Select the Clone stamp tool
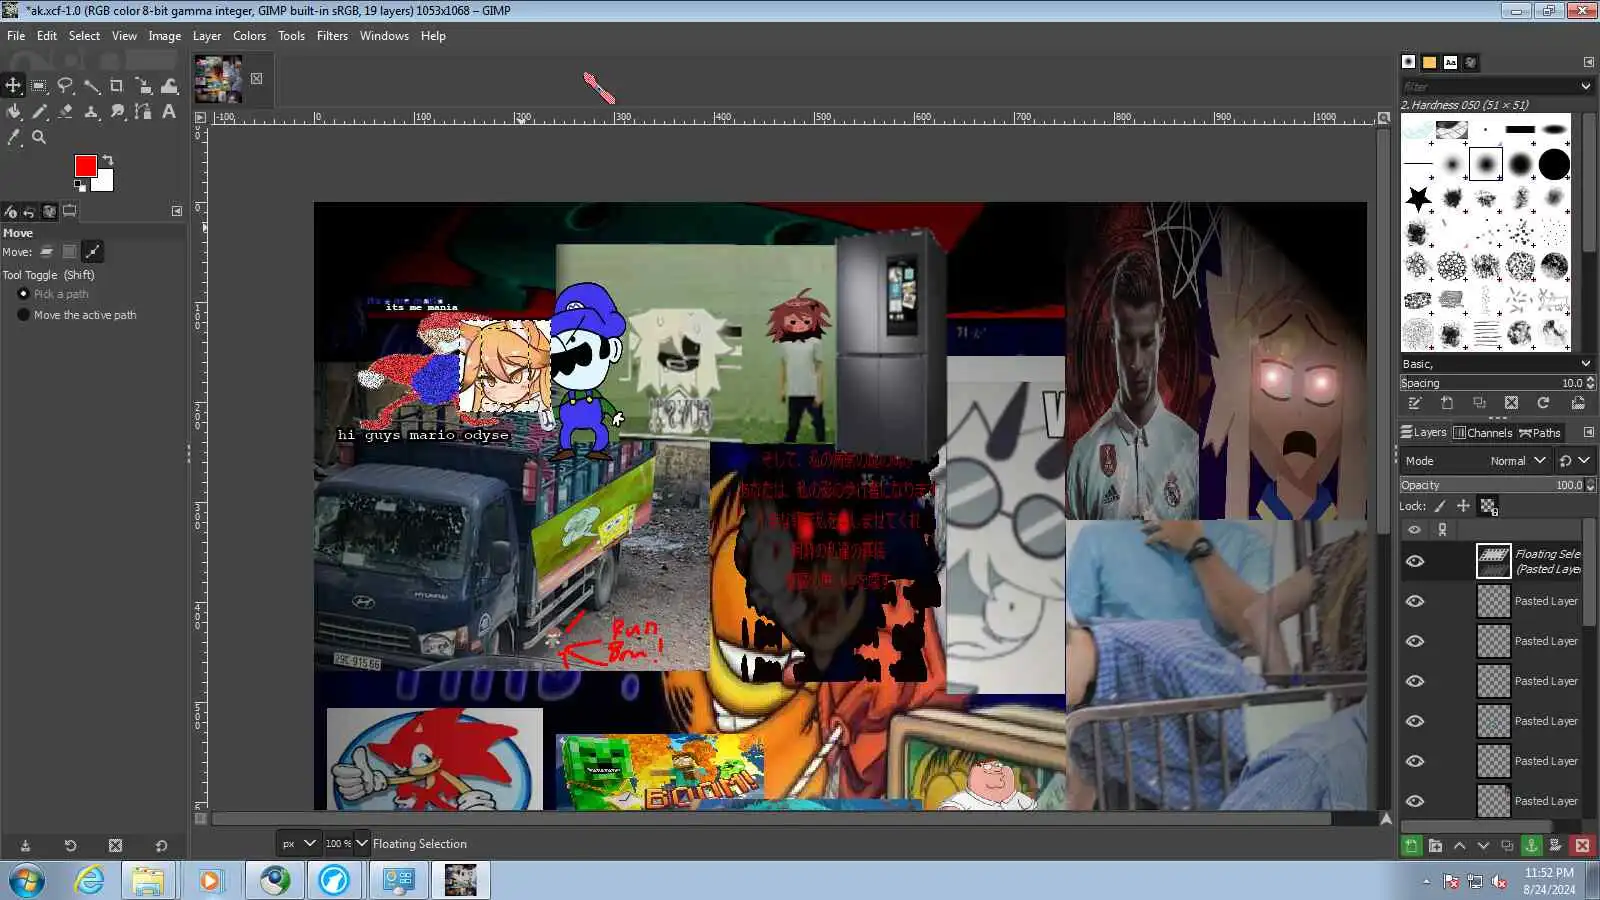 coord(91,111)
